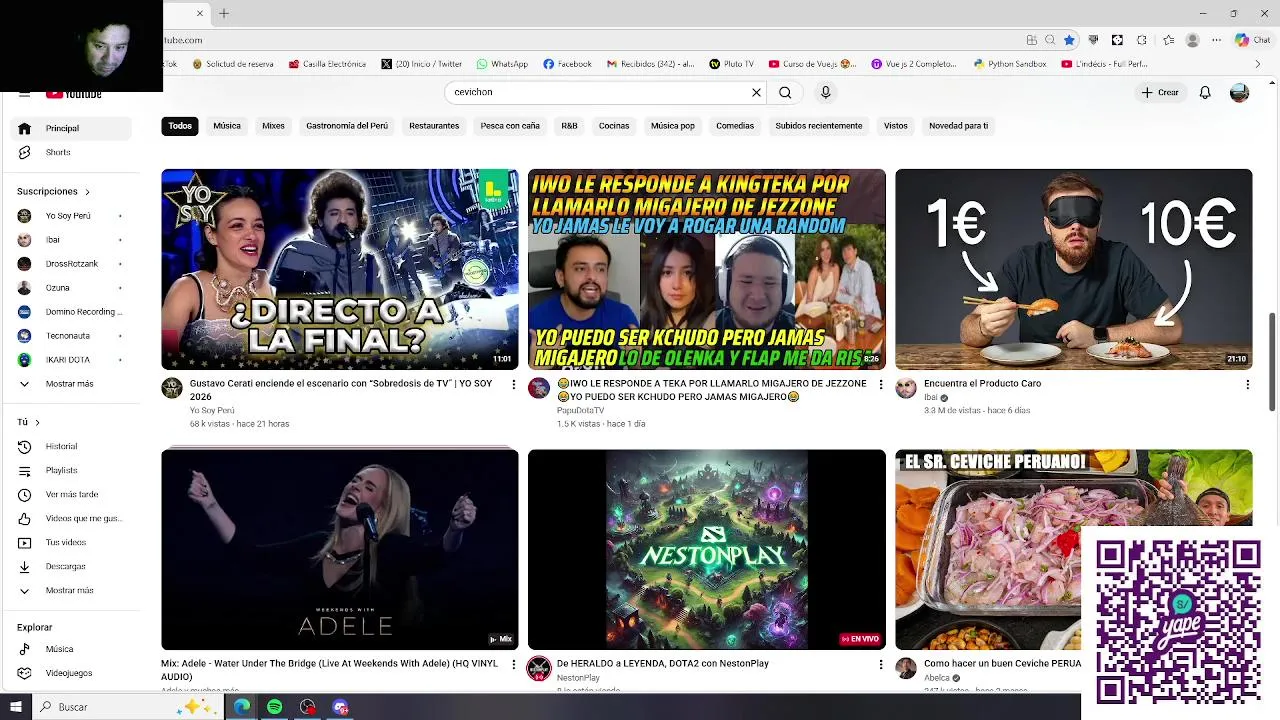
Task: Open the Adele Water Under The Bridge thumbnail
Action: [x=340, y=549]
